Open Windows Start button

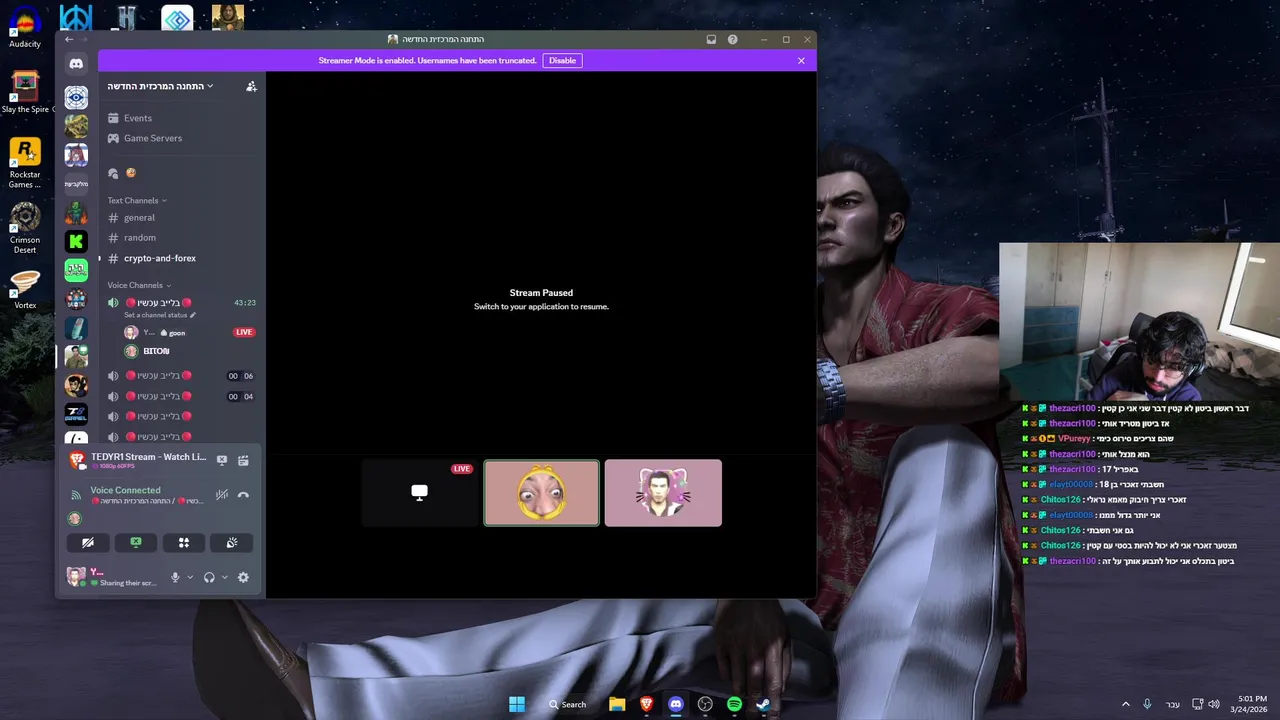pyautogui.click(x=517, y=704)
